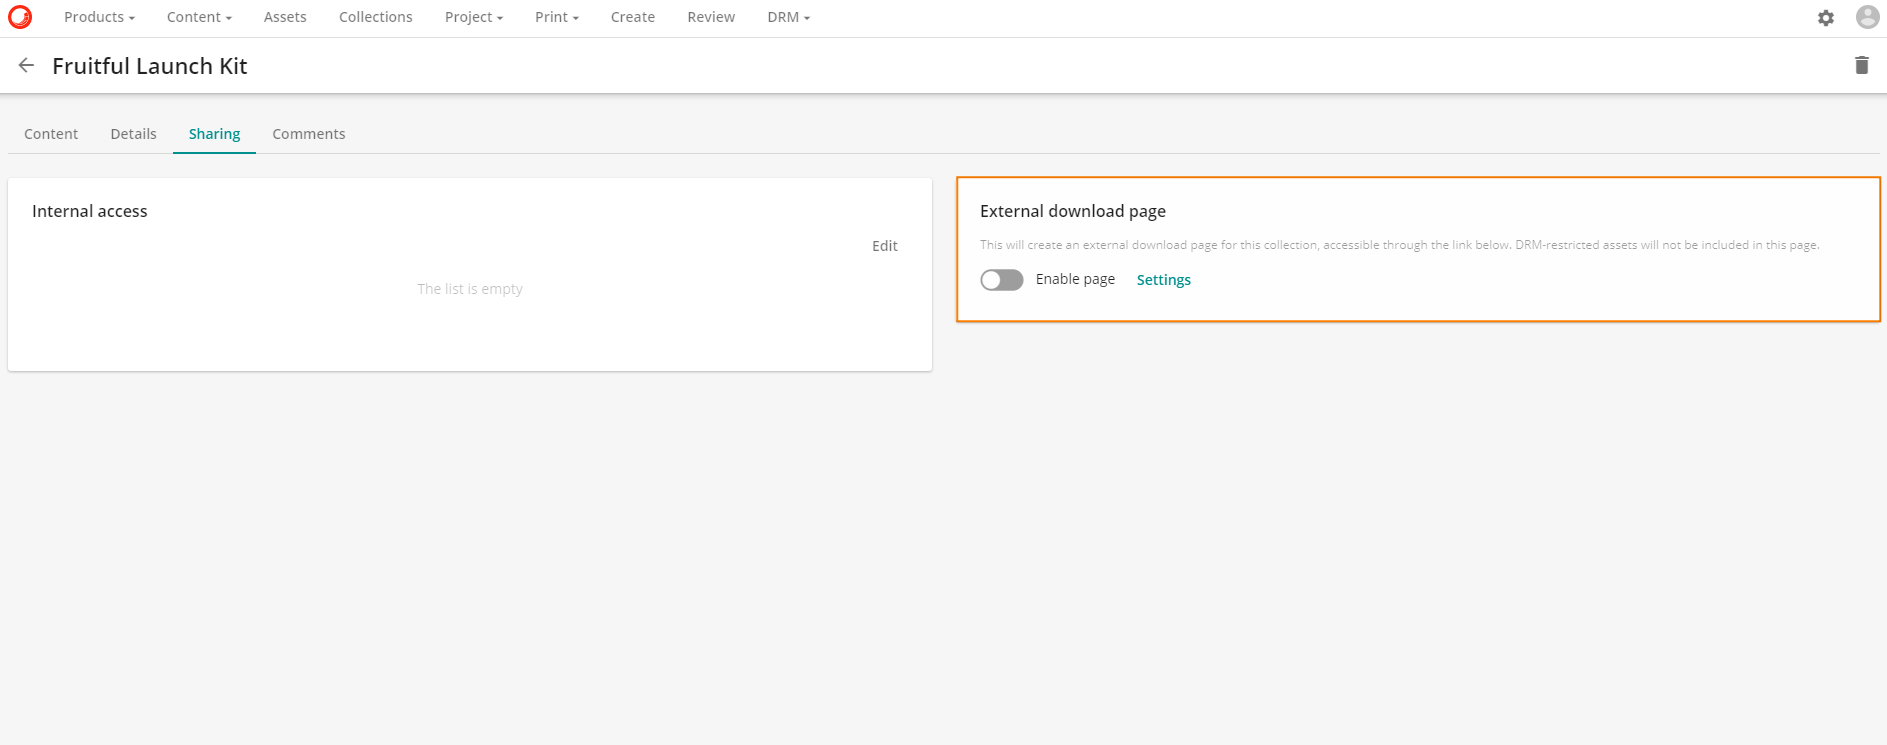This screenshot has width=1887, height=745.
Task: Open Review in the top navigation
Action: [711, 17]
